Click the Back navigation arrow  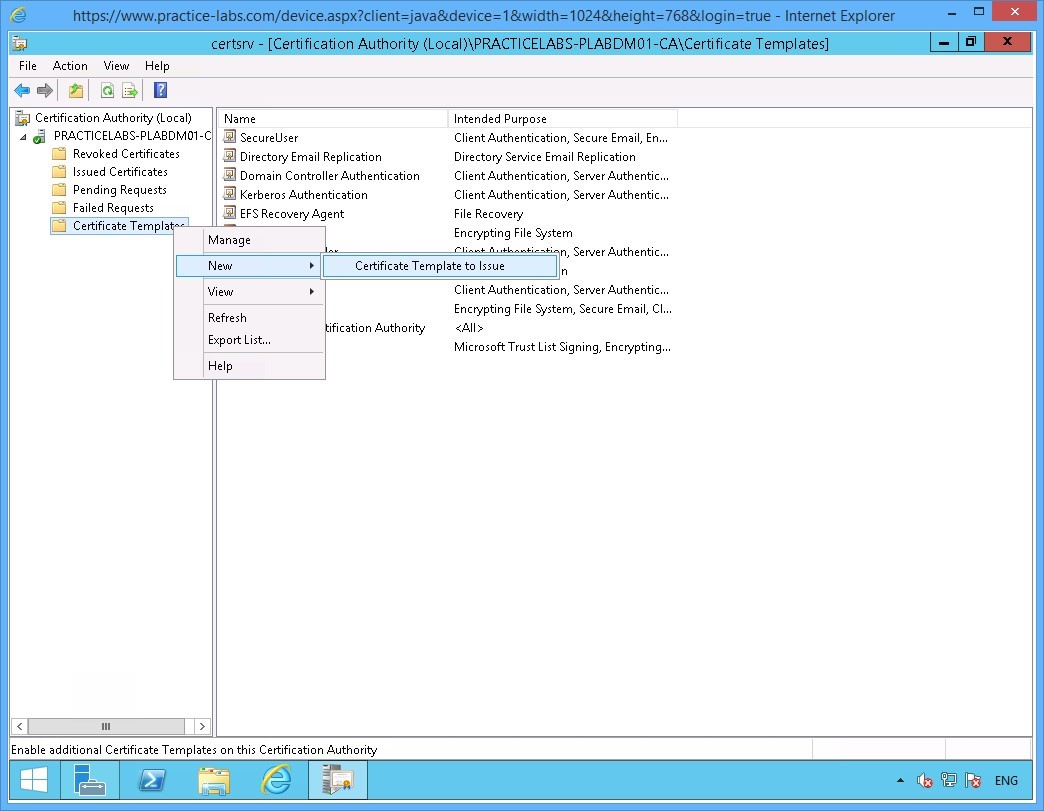(x=22, y=90)
